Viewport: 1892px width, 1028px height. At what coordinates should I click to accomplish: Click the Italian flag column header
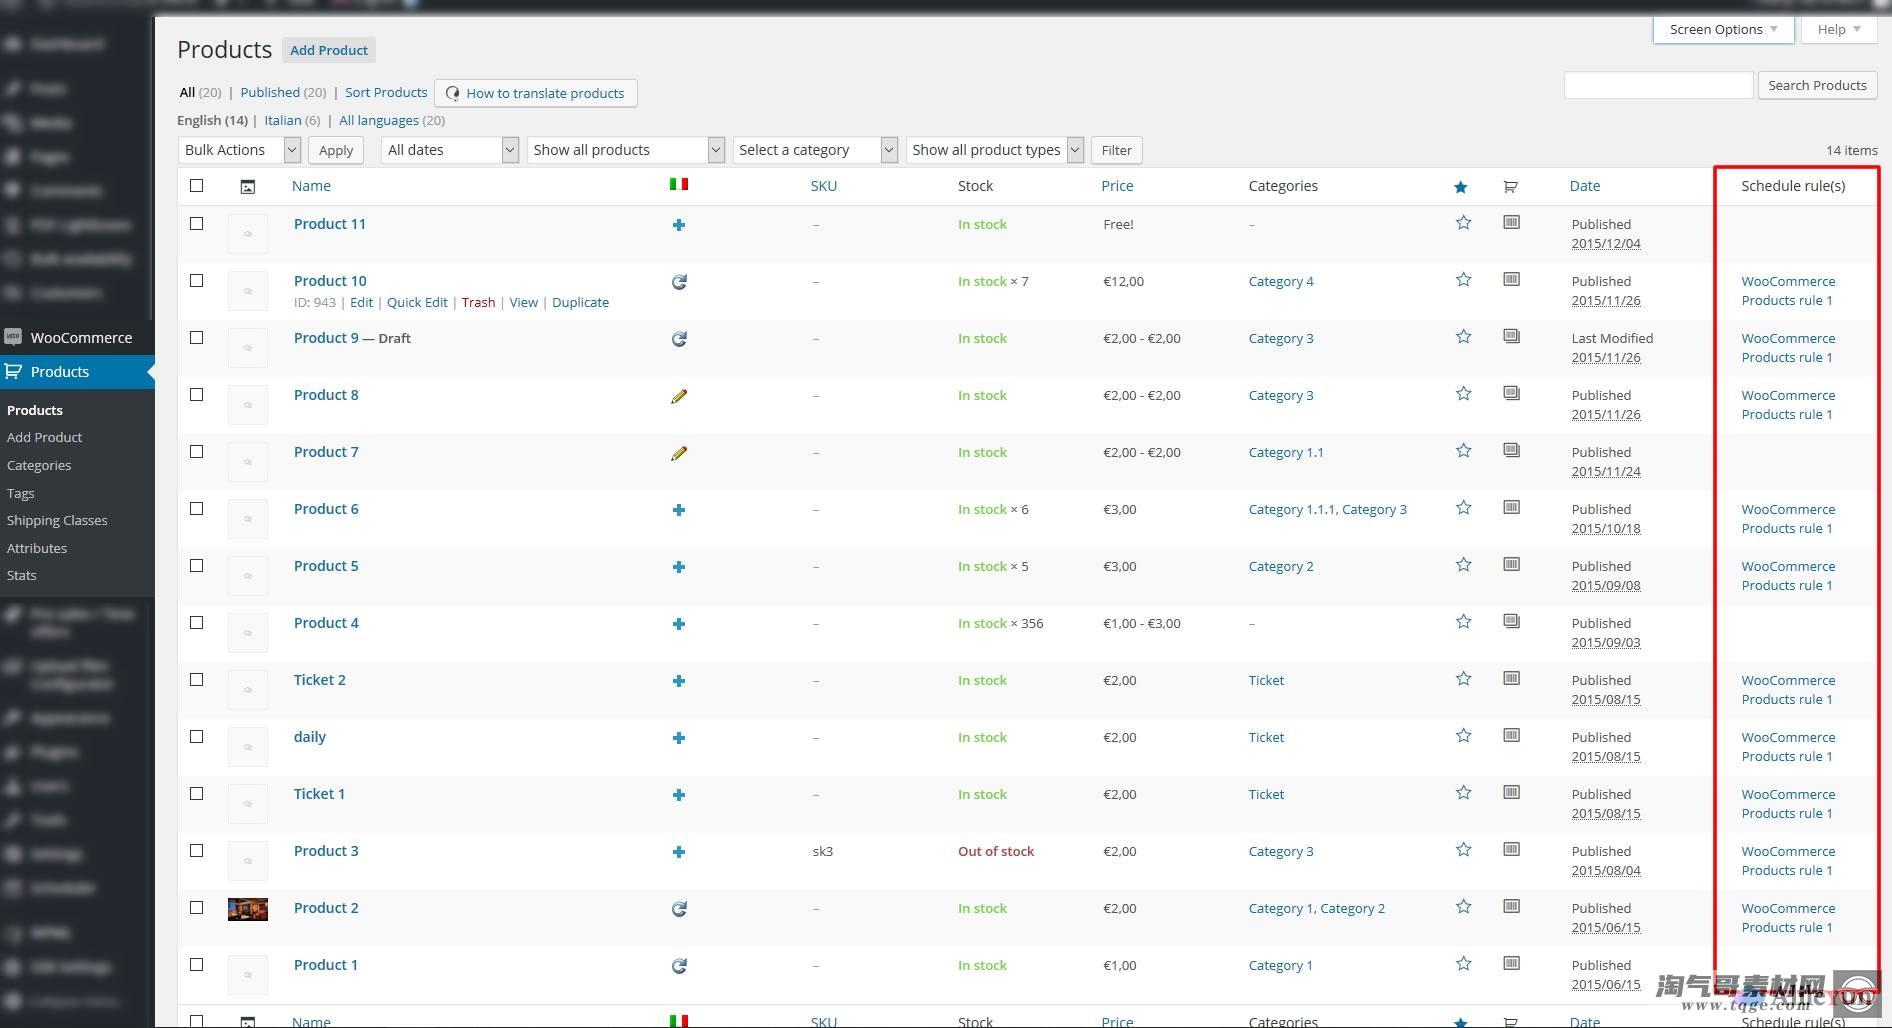(679, 184)
